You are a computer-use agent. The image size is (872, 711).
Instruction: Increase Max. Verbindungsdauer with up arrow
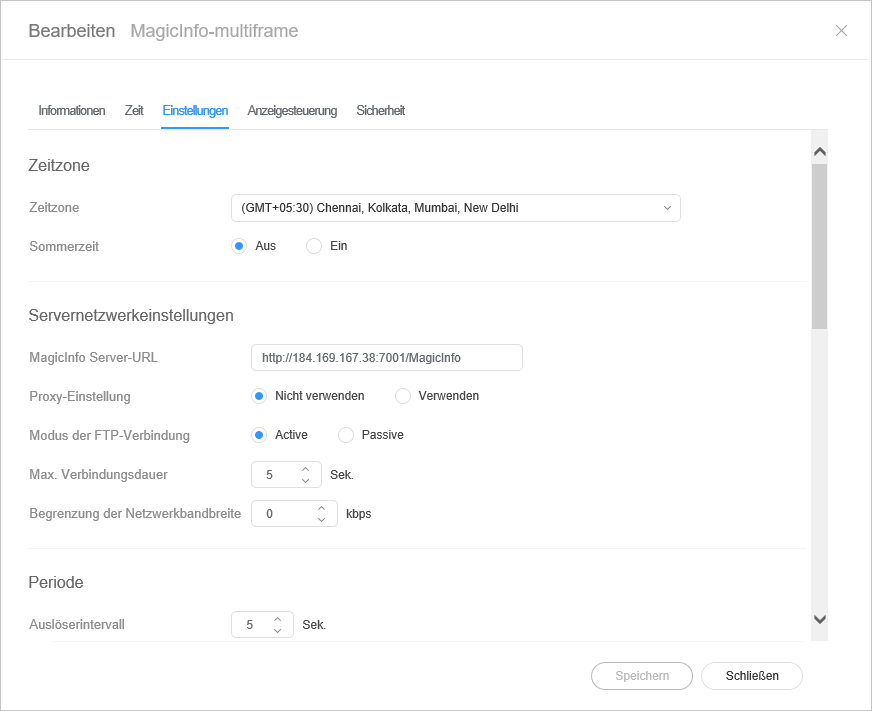coord(306,468)
